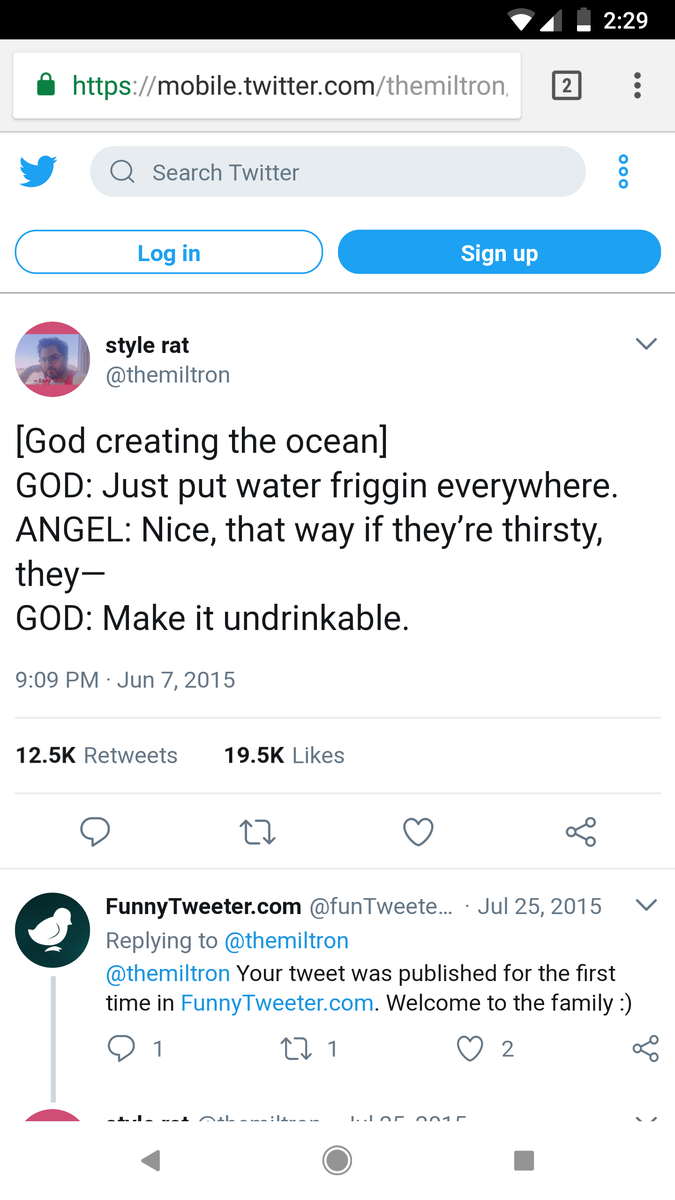Reply to the FunnyTweeter.com comment
675x1200 pixels.
click(x=121, y=1048)
